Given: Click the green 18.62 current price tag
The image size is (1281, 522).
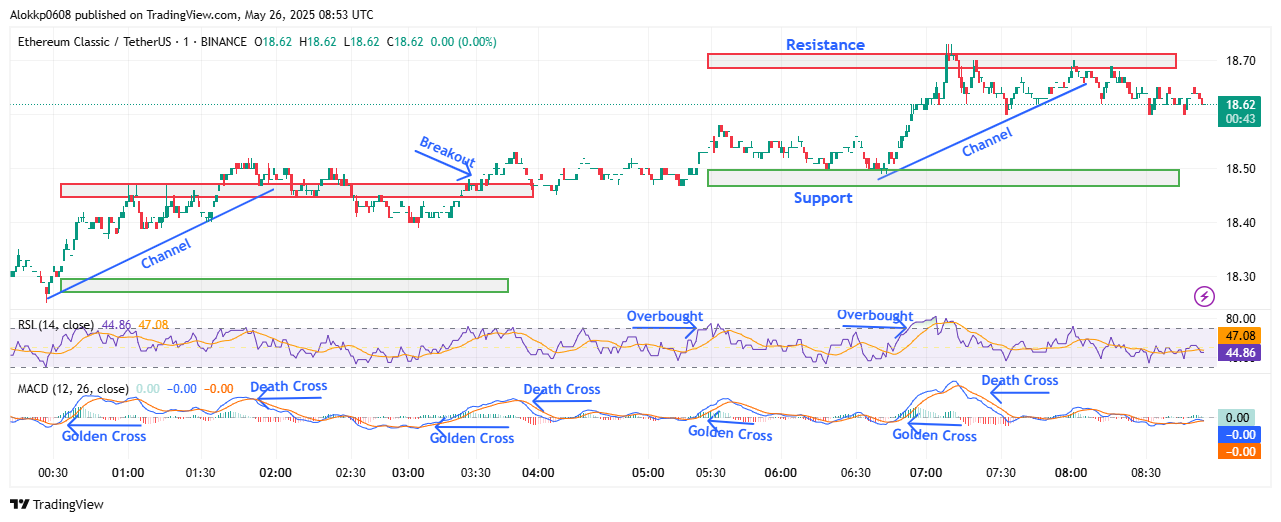Looking at the screenshot, I should tap(1241, 104).
